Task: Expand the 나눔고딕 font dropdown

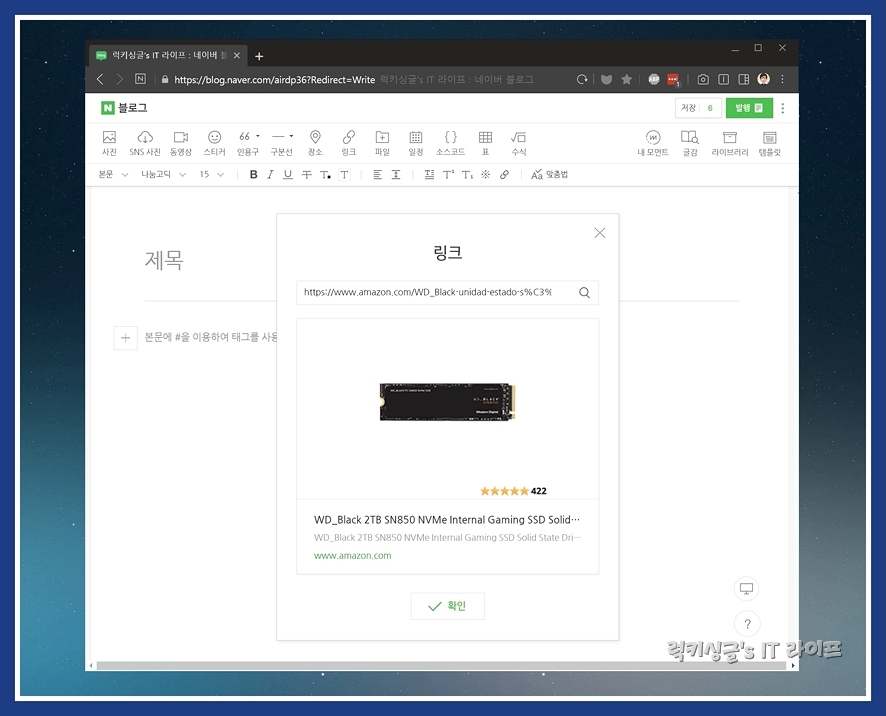Action: coord(163,175)
